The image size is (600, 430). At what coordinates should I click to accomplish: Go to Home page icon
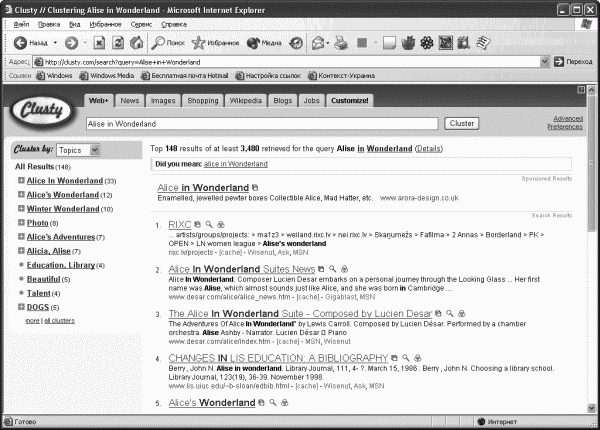(137, 43)
